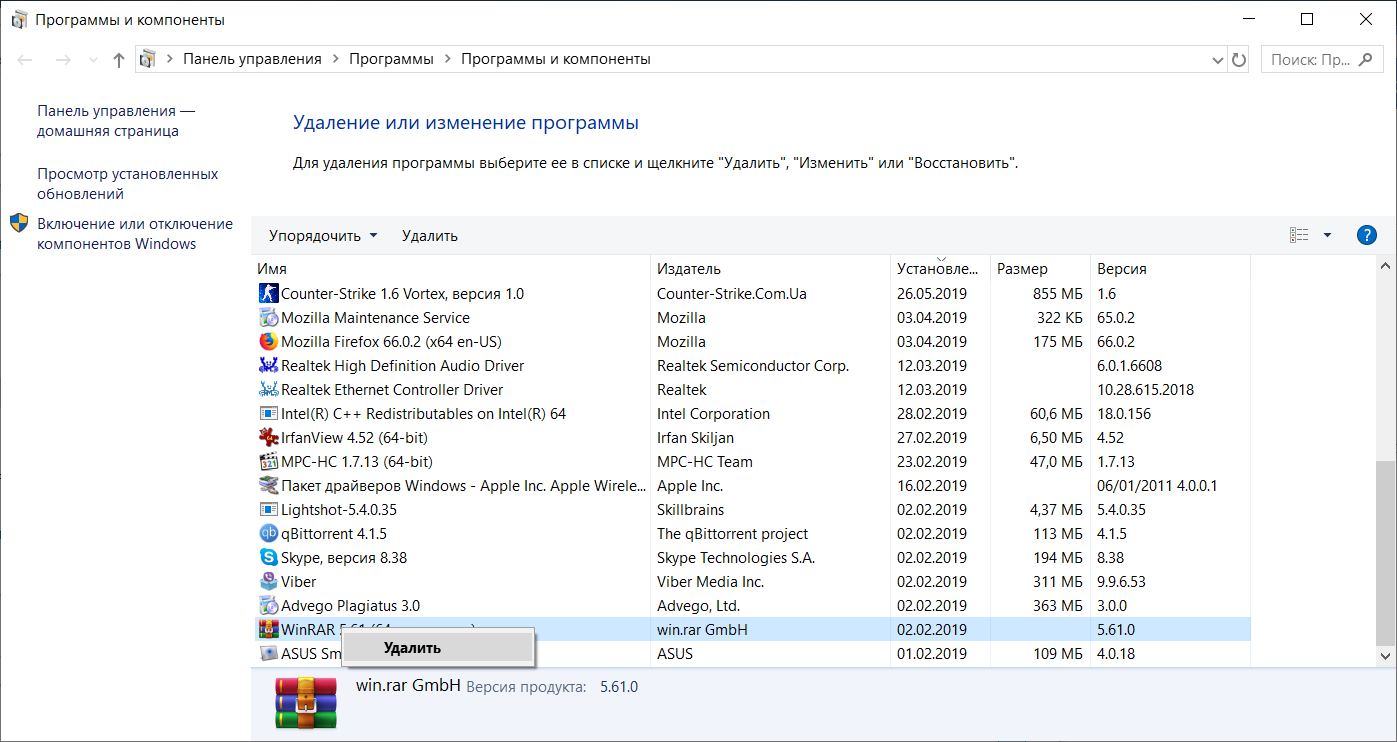Click the scrollbar up arrow

click(1385, 267)
